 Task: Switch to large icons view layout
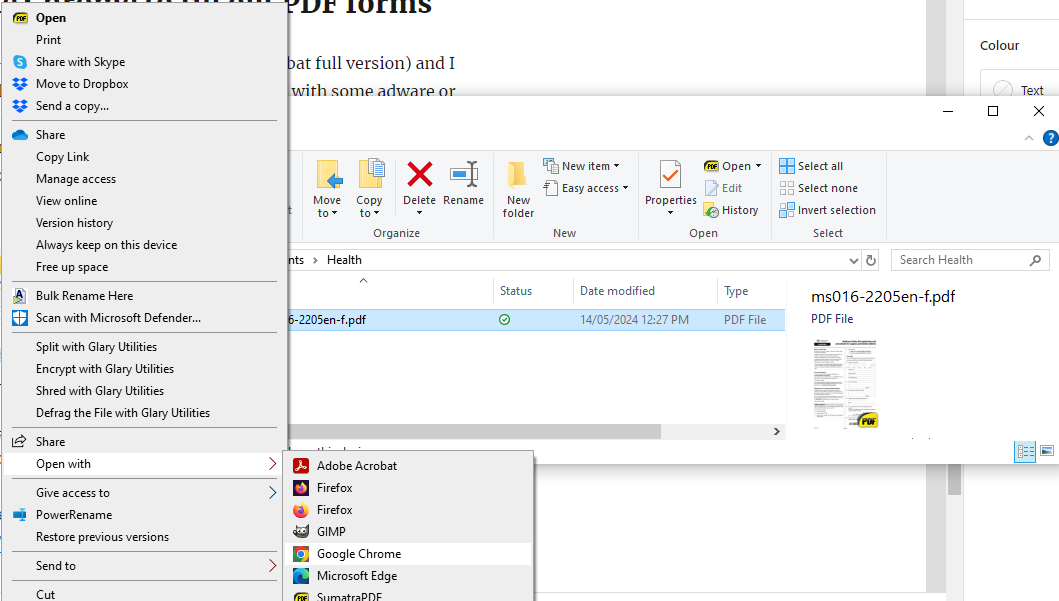[1047, 451]
